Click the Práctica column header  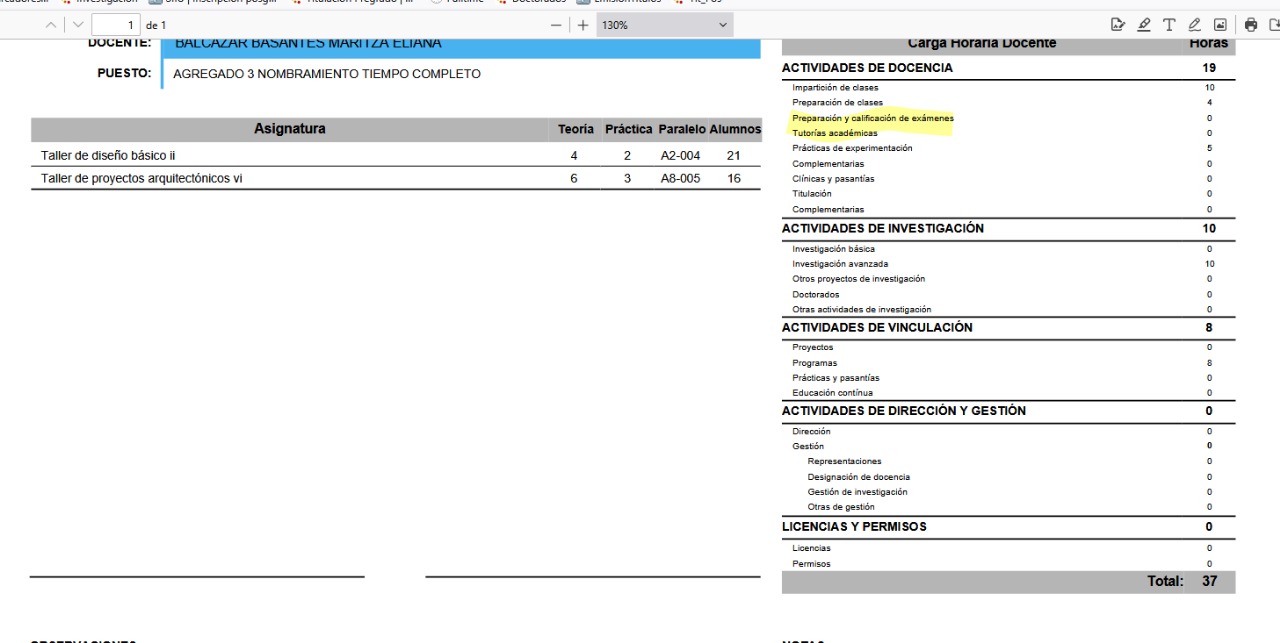click(x=629, y=129)
